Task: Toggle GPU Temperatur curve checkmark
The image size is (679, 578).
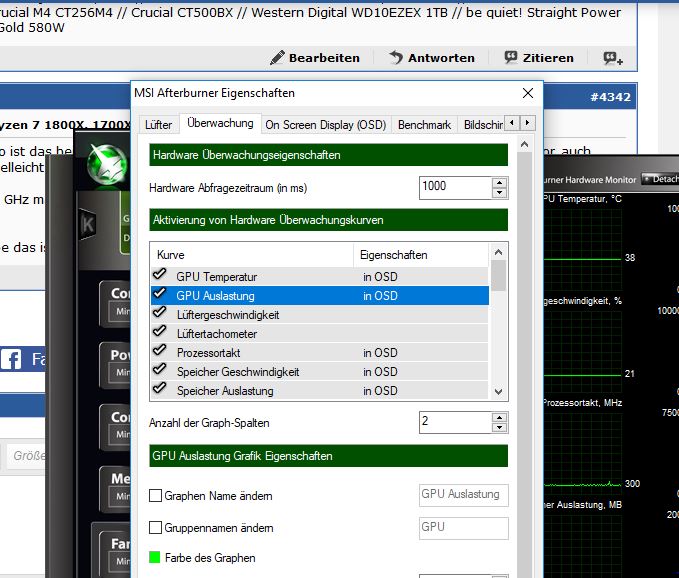Action: click(x=160, y=274)
